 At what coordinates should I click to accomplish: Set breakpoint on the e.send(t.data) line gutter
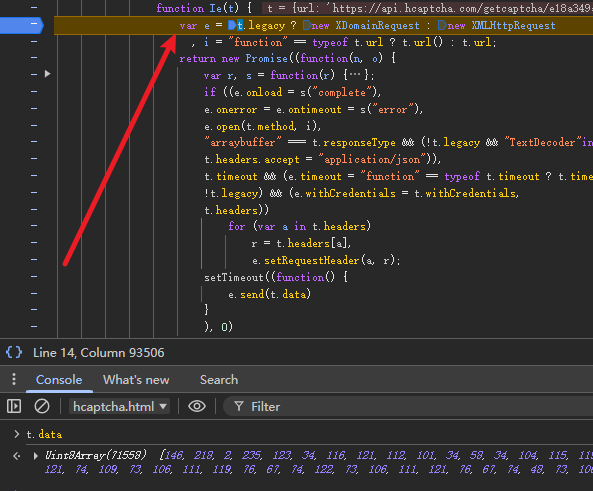click(x=34, y=294)
